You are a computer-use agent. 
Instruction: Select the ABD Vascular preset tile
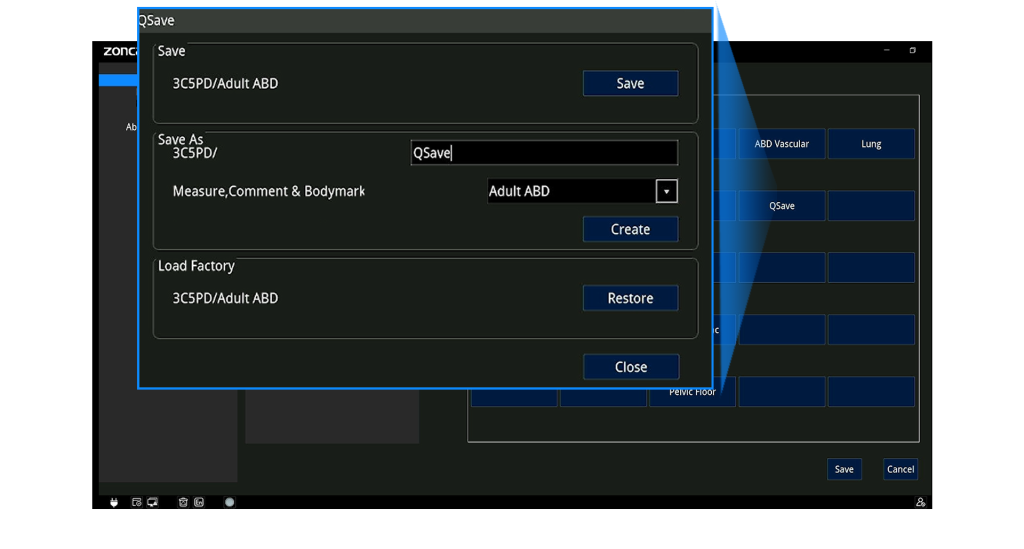[781, 144]
